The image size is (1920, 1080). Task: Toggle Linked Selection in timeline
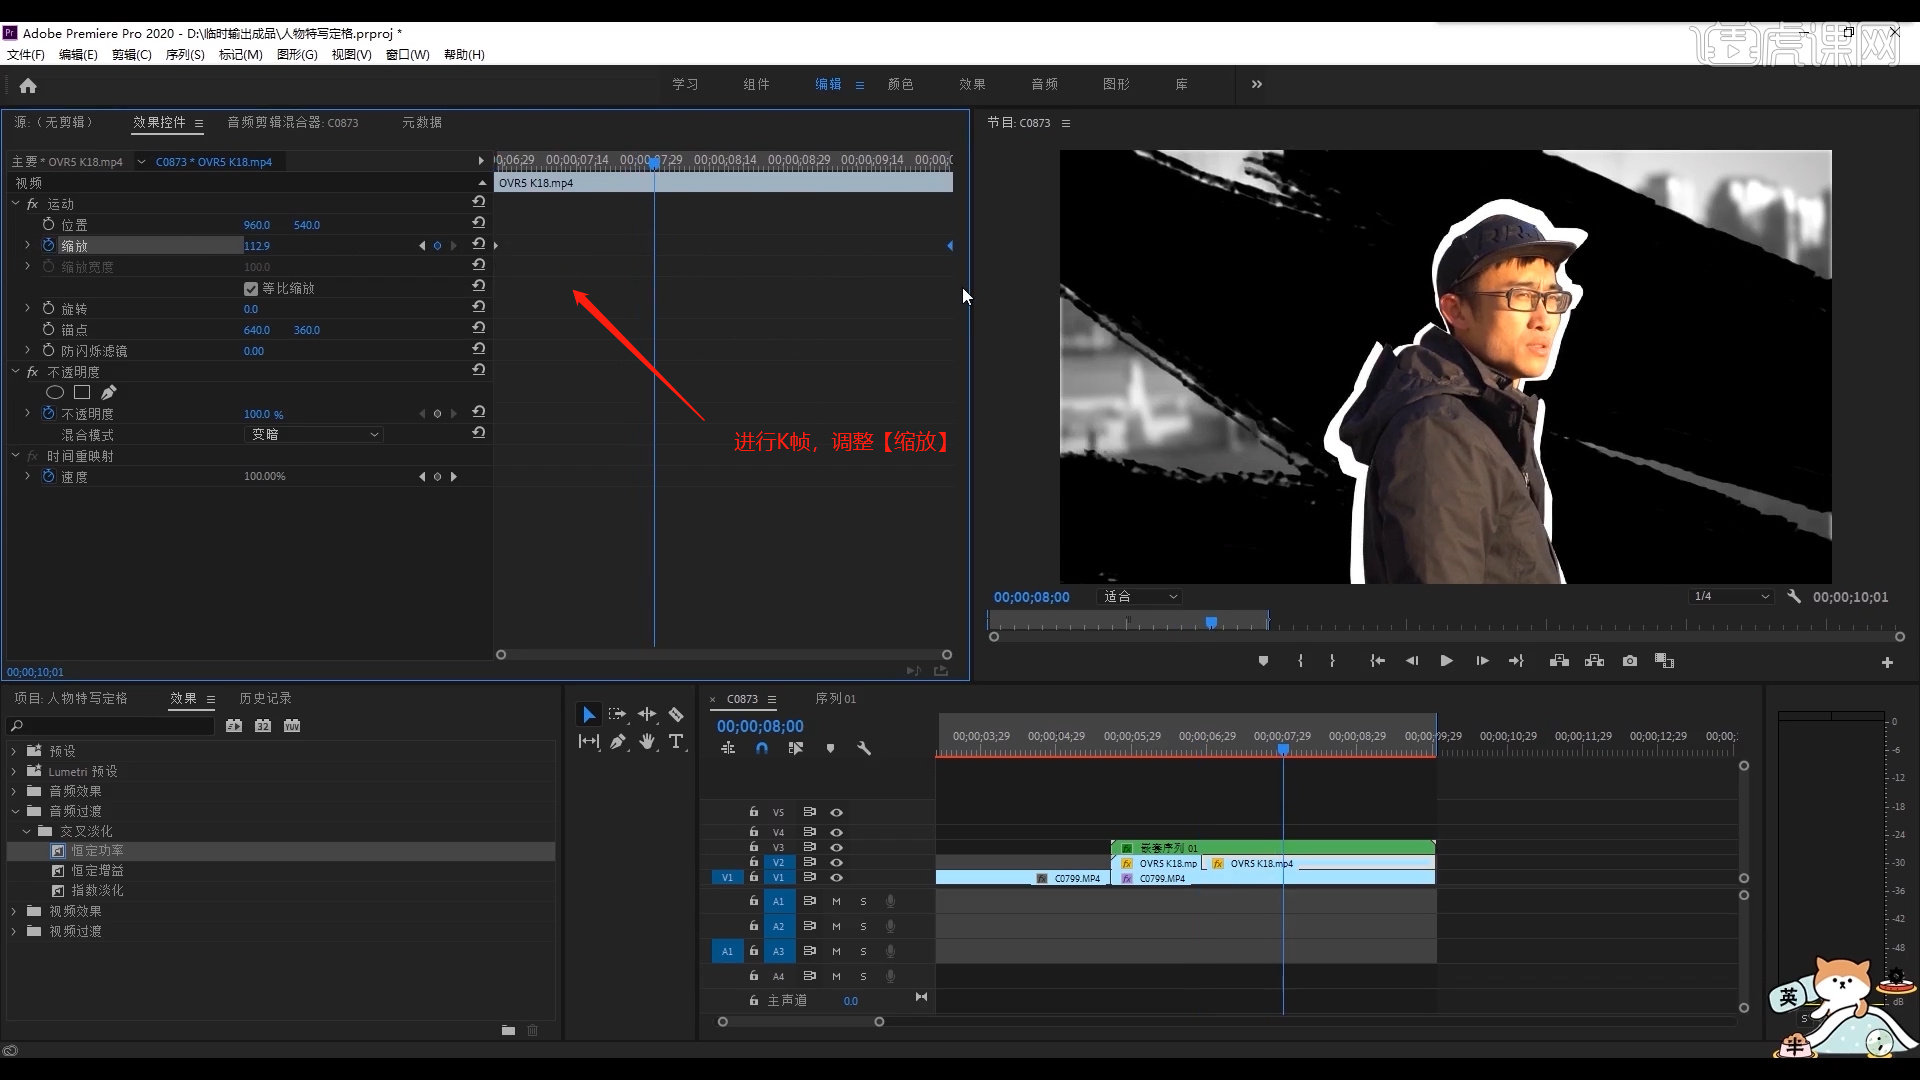point(796,748)
